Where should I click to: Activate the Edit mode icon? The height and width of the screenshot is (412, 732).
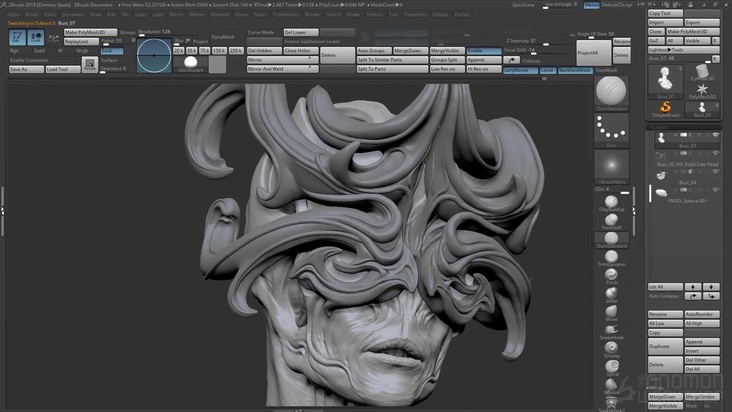[x=17, y=37]
